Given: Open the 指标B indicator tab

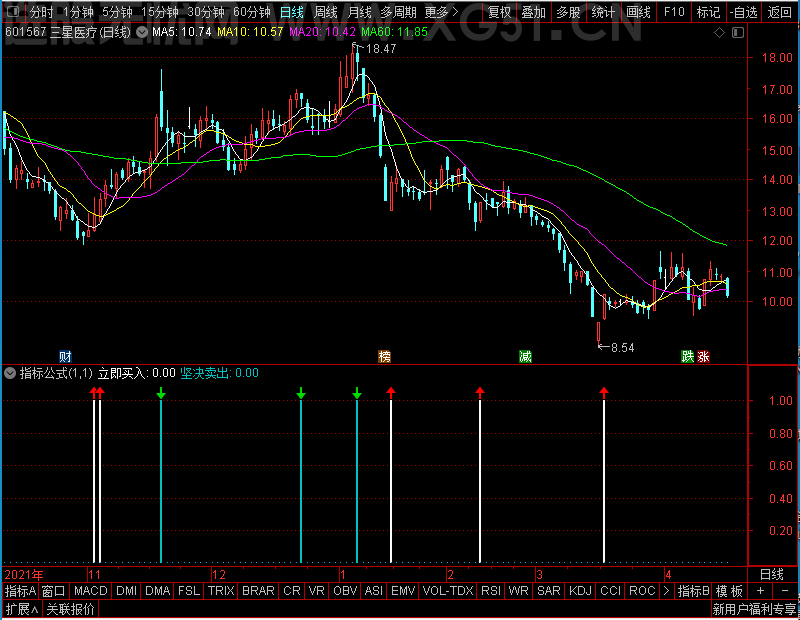Looking at the screenshot, I should pyautogui.click(x=693, y=591).
